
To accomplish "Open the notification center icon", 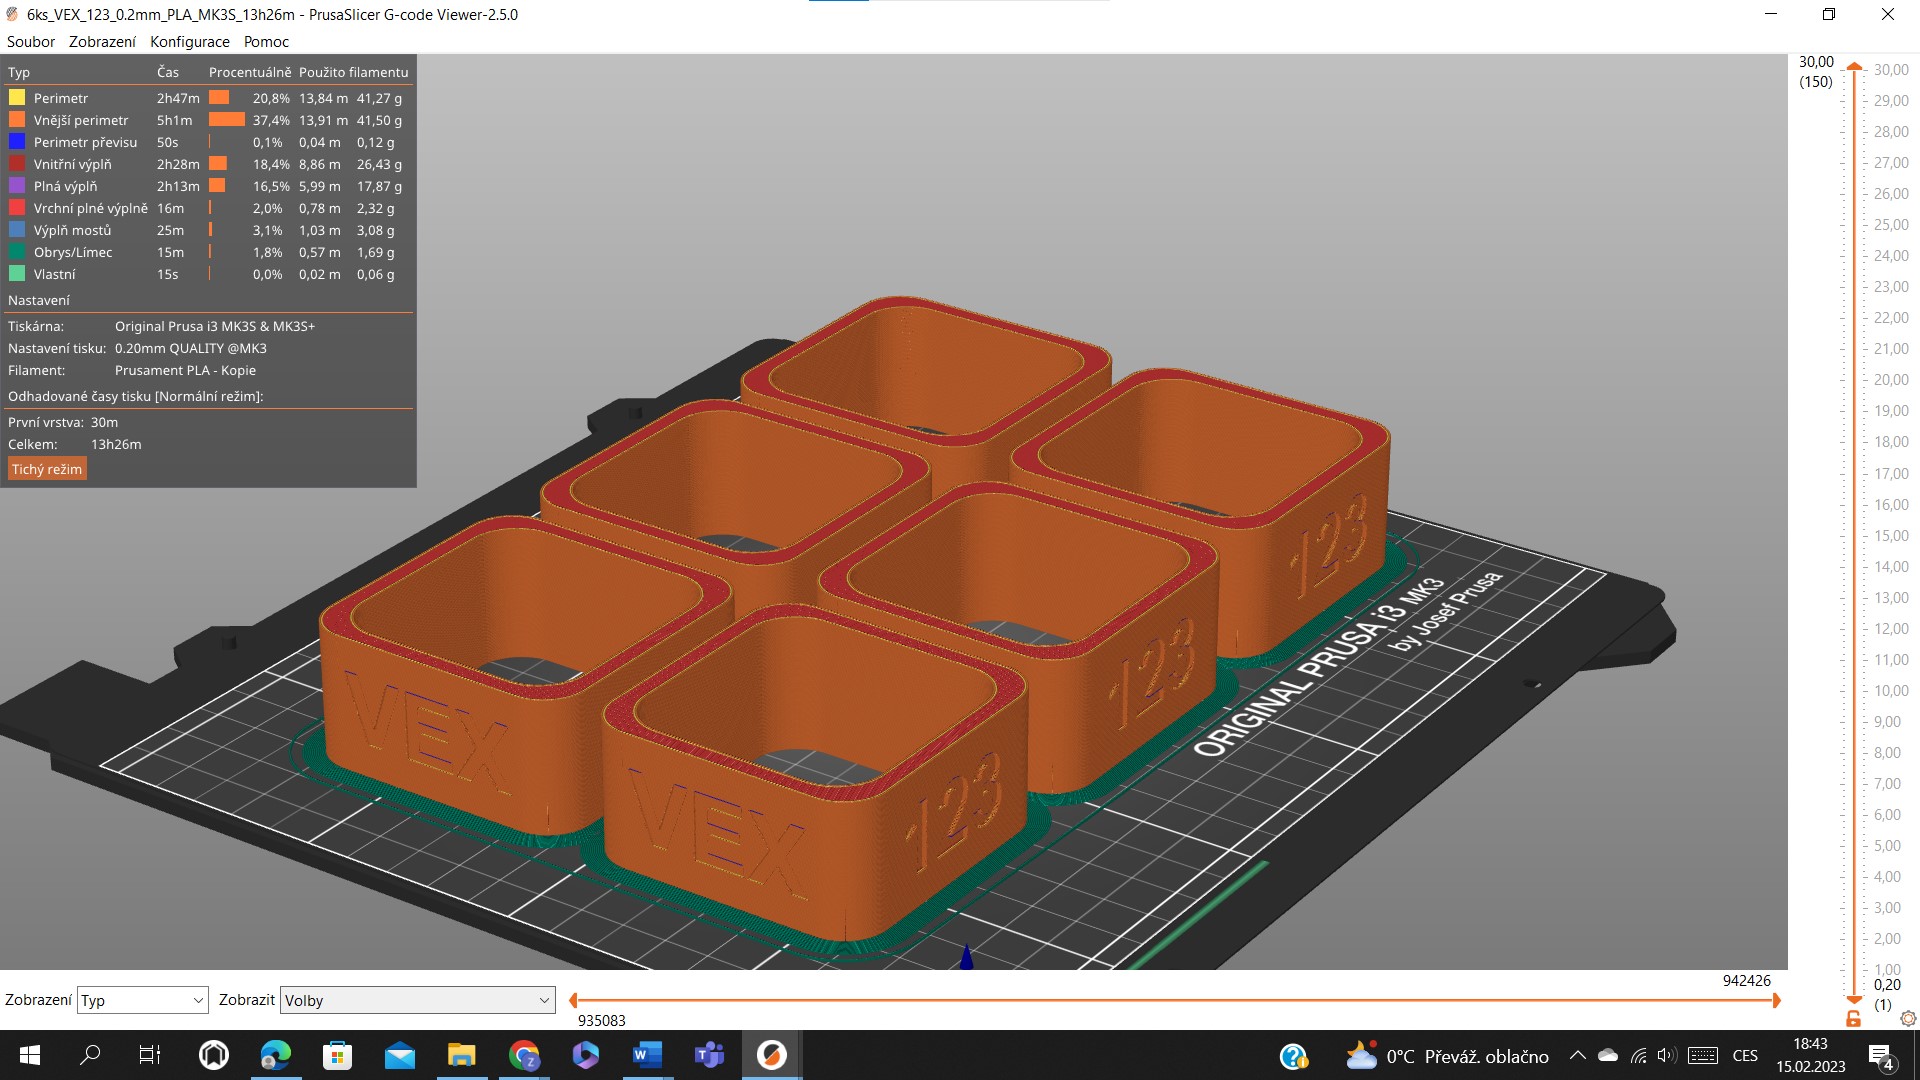I will 1881,1056.
